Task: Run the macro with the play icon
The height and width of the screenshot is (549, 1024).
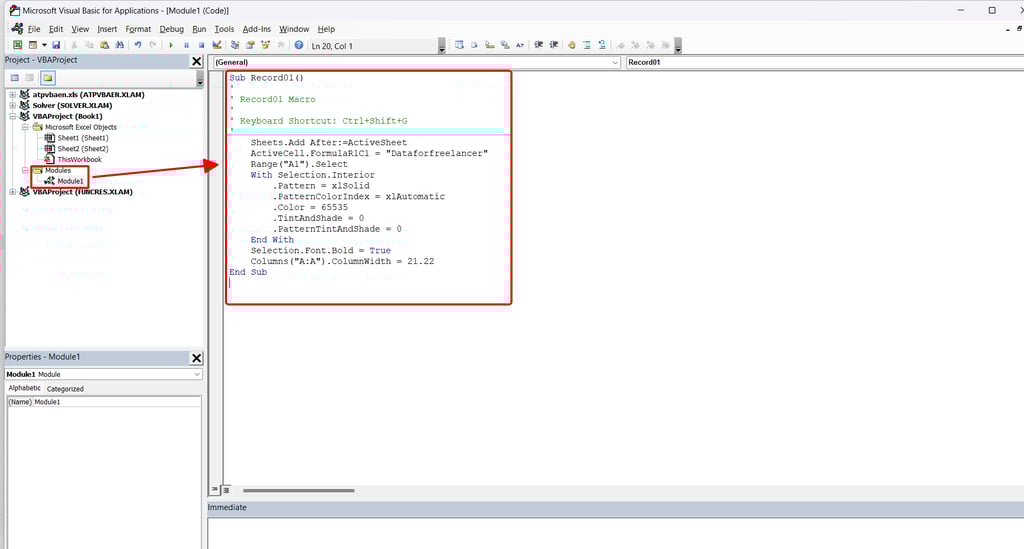Action: tap(171, 45)
